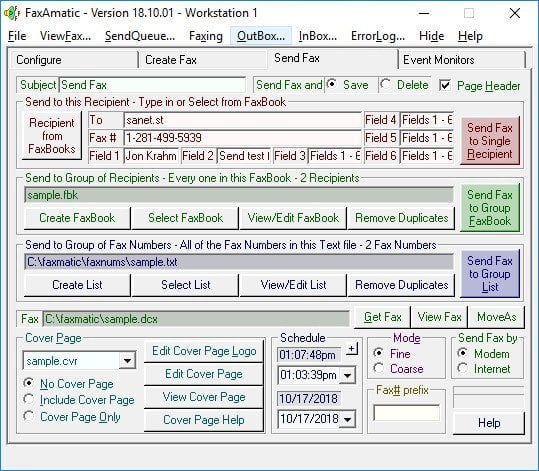Select the Delete radio option
This screenshot has width=539, height=471.
tap(404, 85)
